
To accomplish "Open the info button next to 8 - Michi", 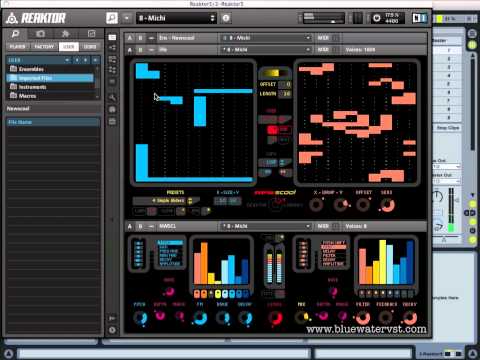I will click(x=226, y=18).
